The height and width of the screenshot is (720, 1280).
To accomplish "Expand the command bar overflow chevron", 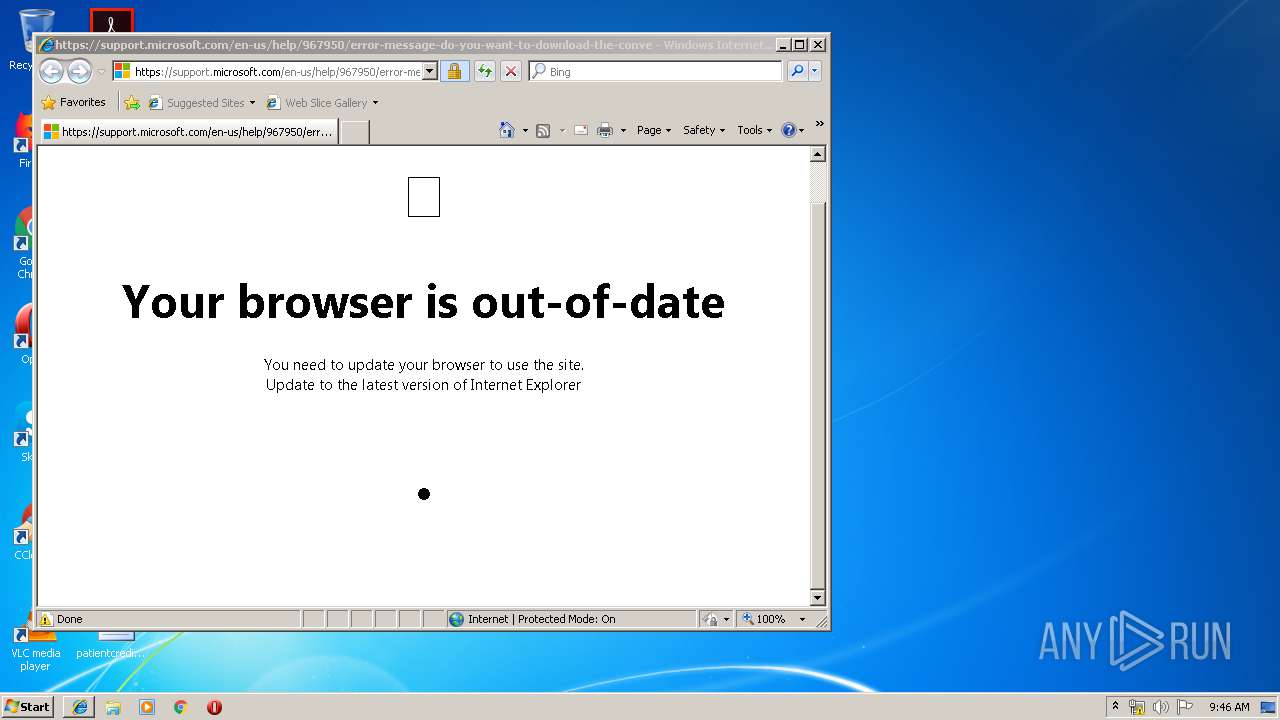I will [819, 124].
